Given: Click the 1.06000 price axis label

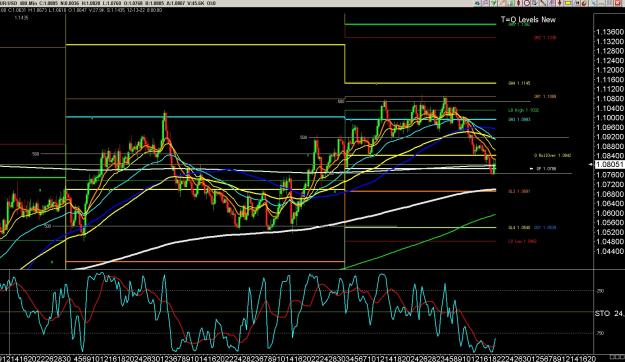Looking at the screenshot, I should (610, 213).
